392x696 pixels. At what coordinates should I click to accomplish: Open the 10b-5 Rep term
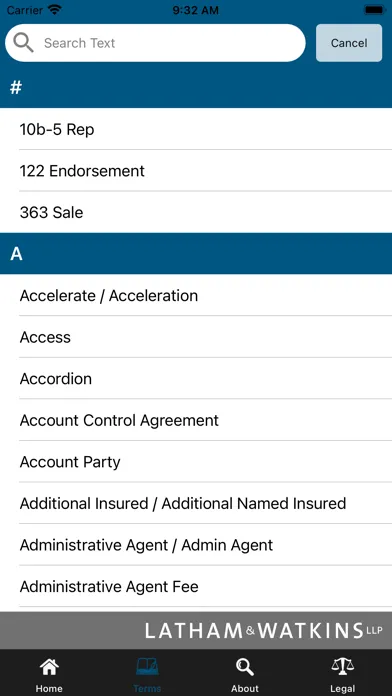(x=196, y=129)
